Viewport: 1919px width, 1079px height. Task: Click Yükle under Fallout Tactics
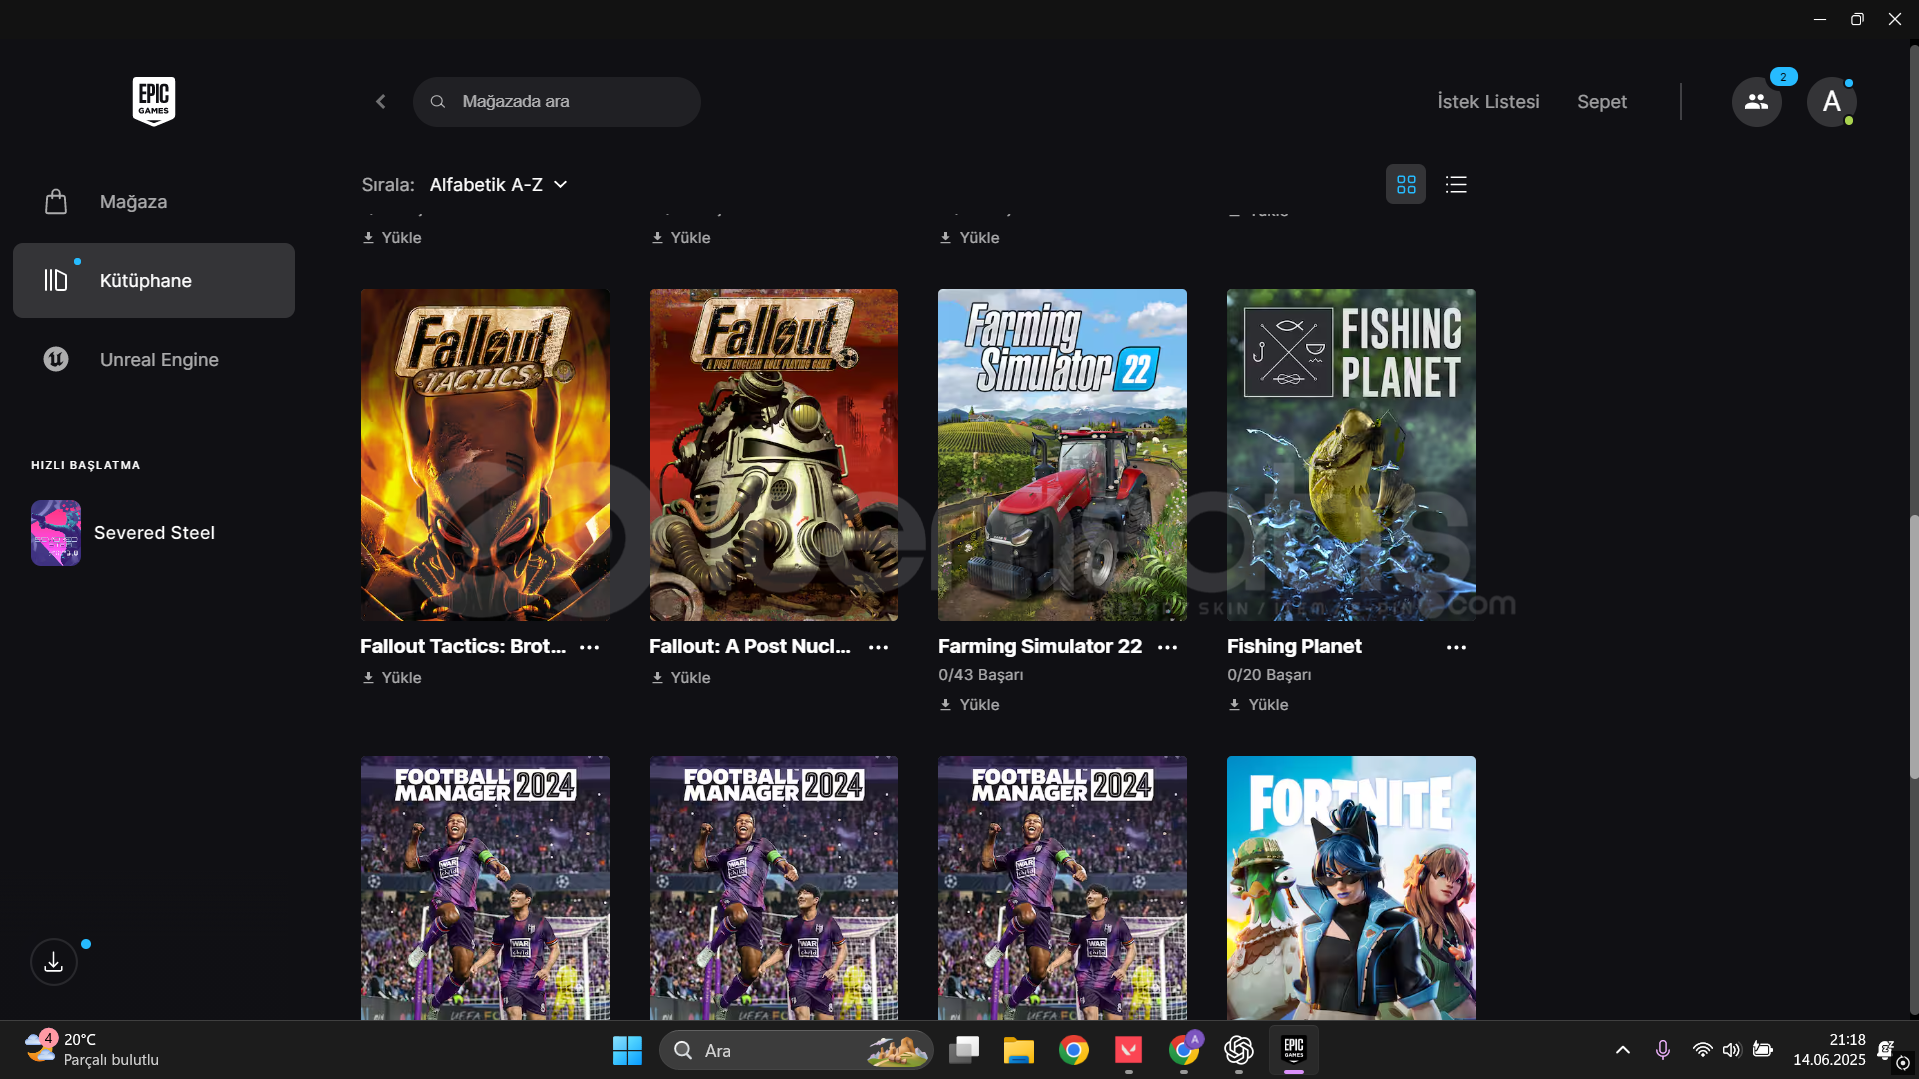point(392,678)
